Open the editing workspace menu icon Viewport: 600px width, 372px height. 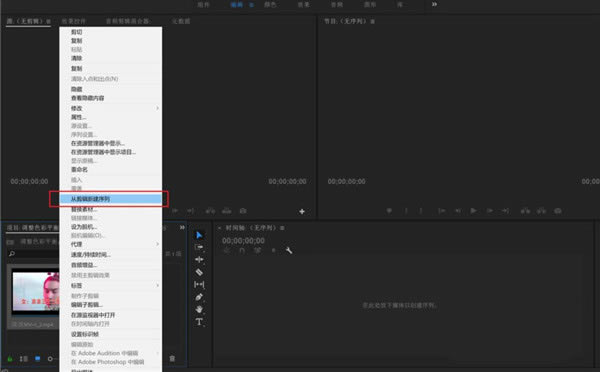[x=251, y=5]
